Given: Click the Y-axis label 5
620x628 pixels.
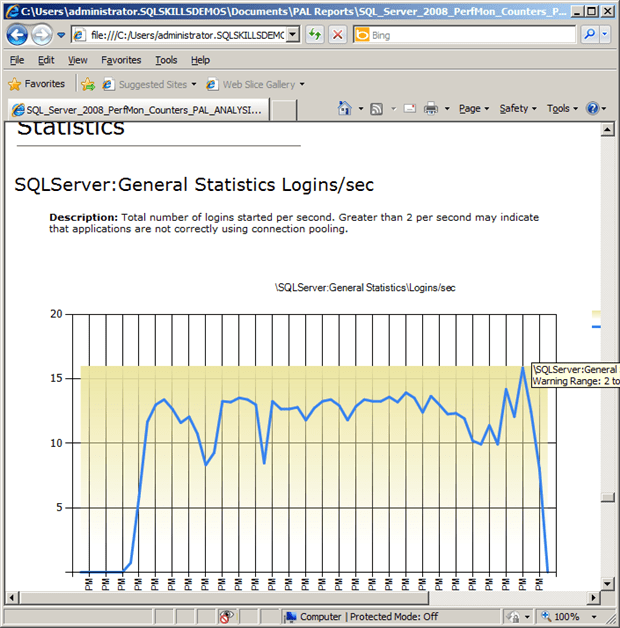Looking at the screenshot, I should click(59, 507).
